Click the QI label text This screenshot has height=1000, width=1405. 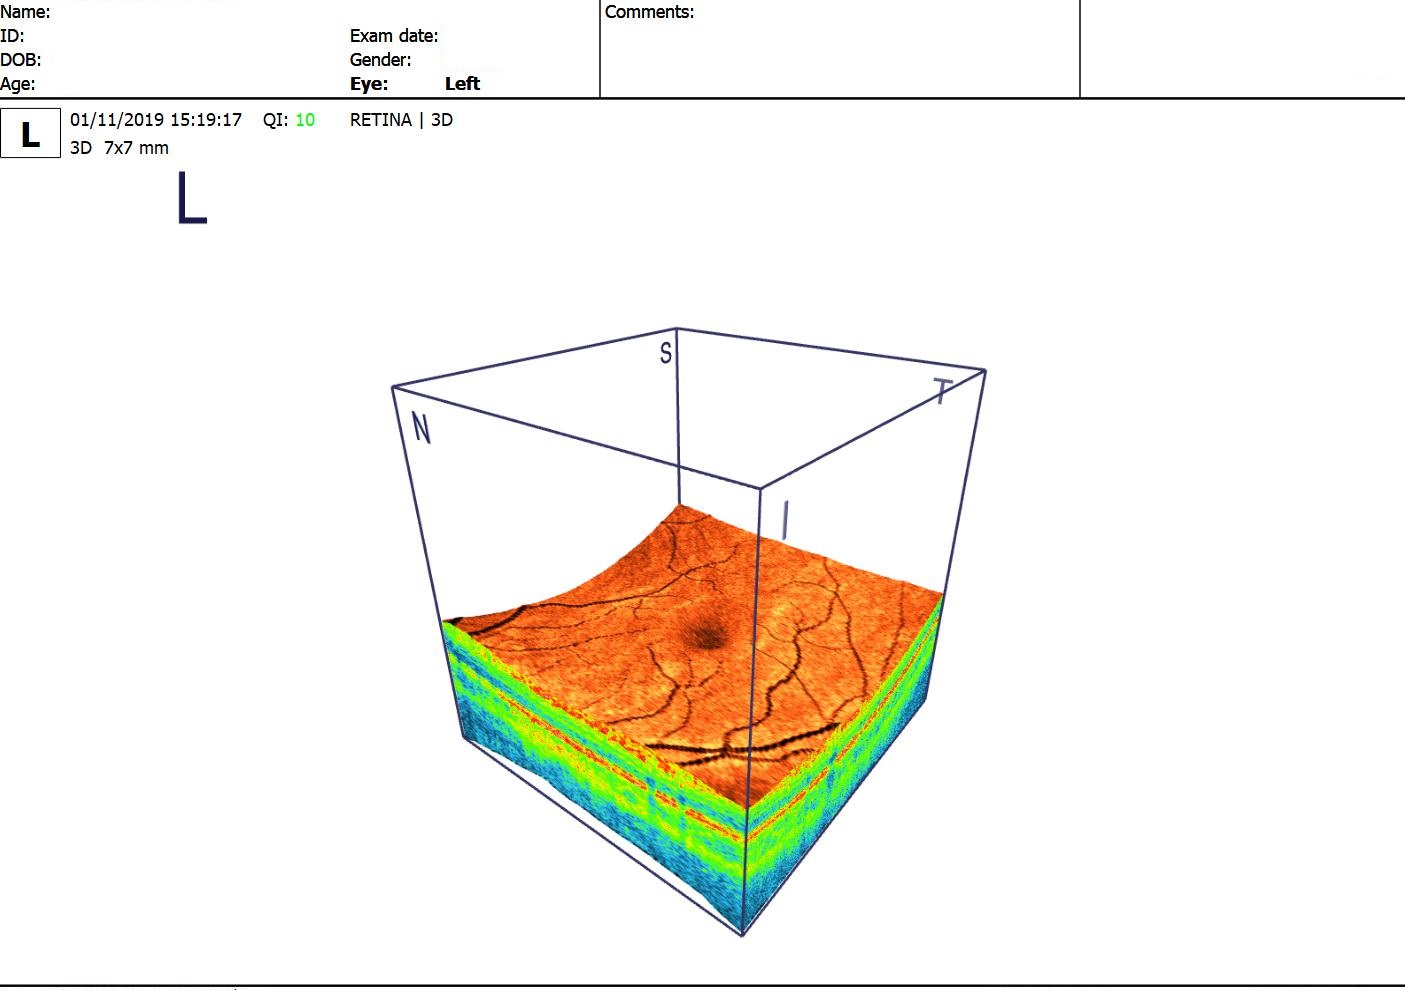click(275, 120)
